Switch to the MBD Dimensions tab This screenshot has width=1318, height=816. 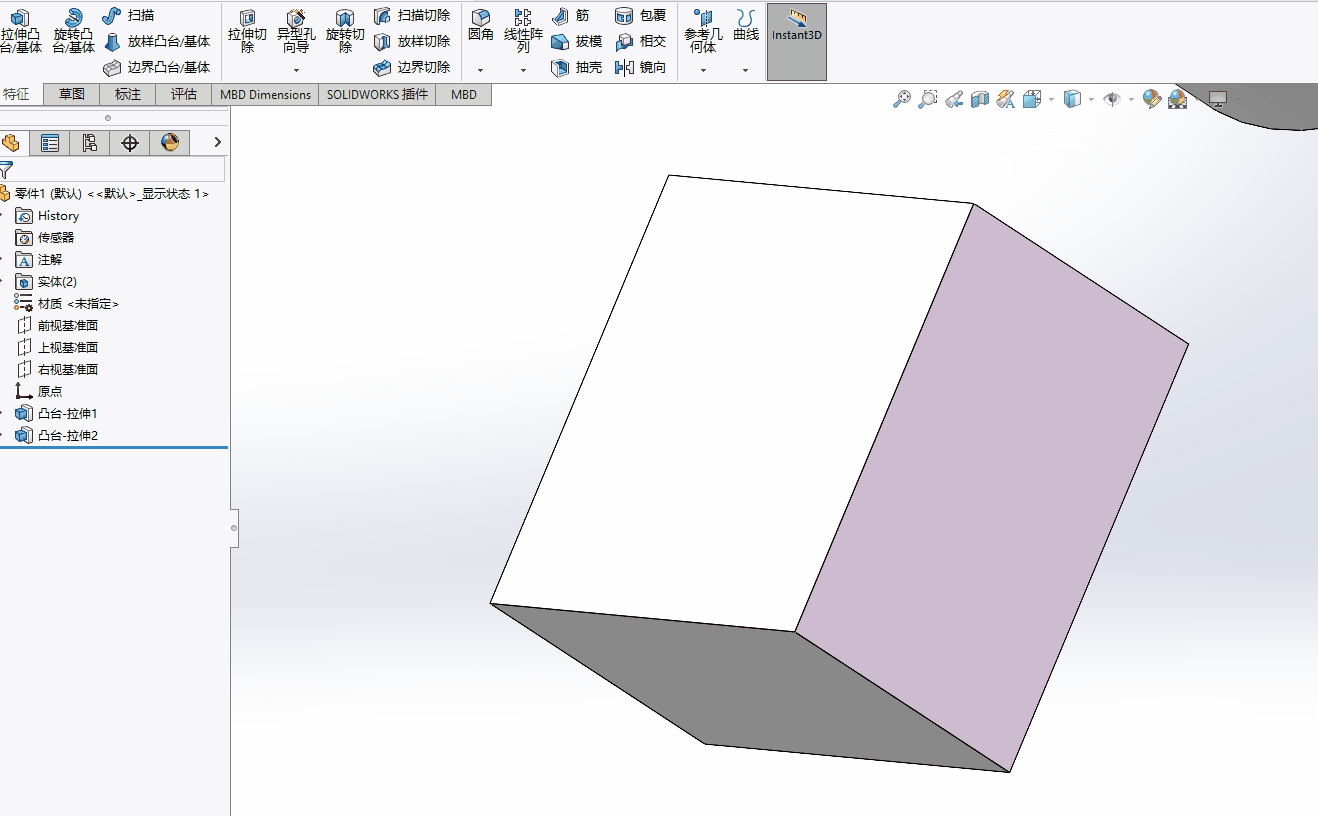point(266,94)
